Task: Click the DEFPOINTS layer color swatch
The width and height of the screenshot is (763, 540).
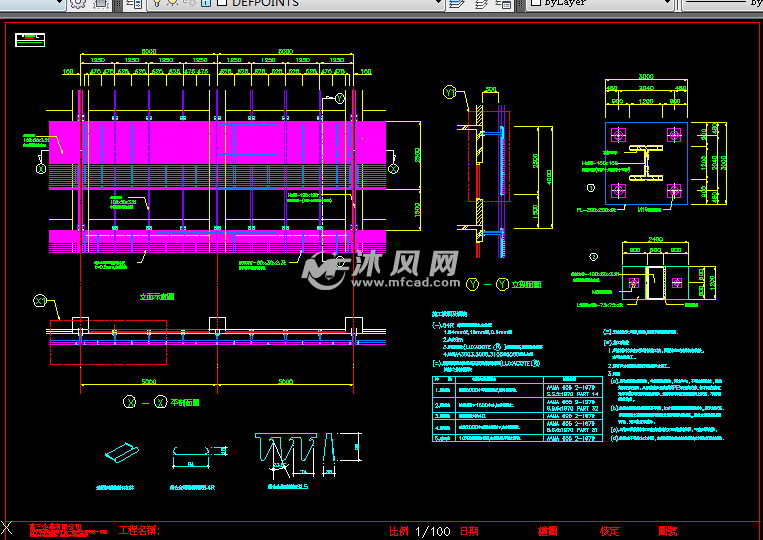Action: tap(220, 3)
